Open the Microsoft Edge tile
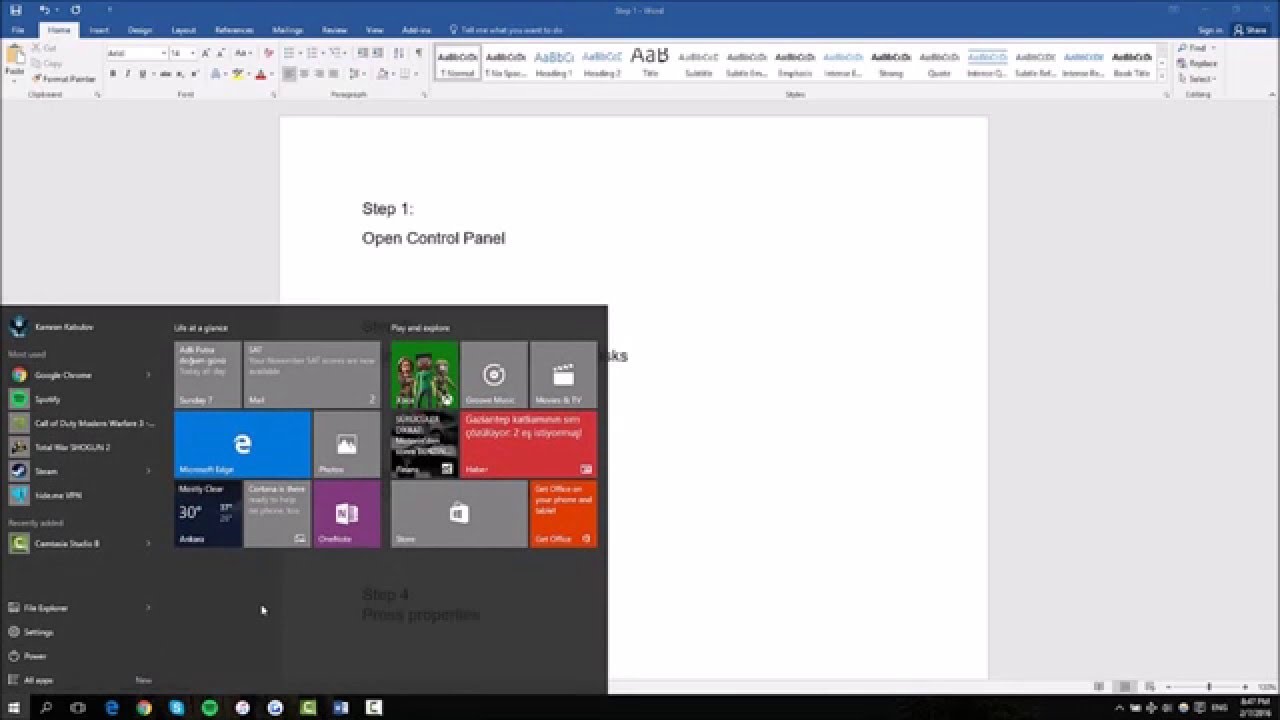Viewport: 1280px width, 720px height. [x=242, y=444]
